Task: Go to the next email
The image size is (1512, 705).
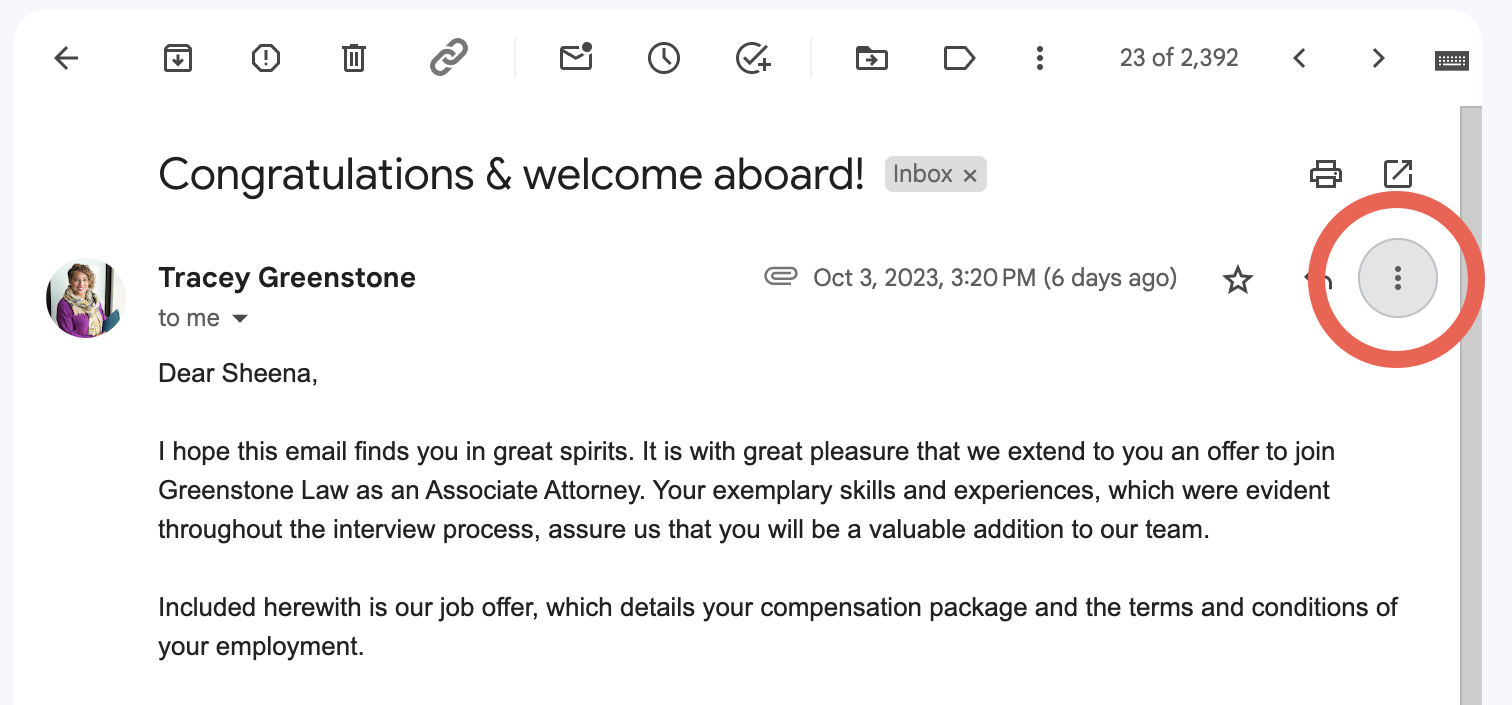Action: pos(1378,58)
